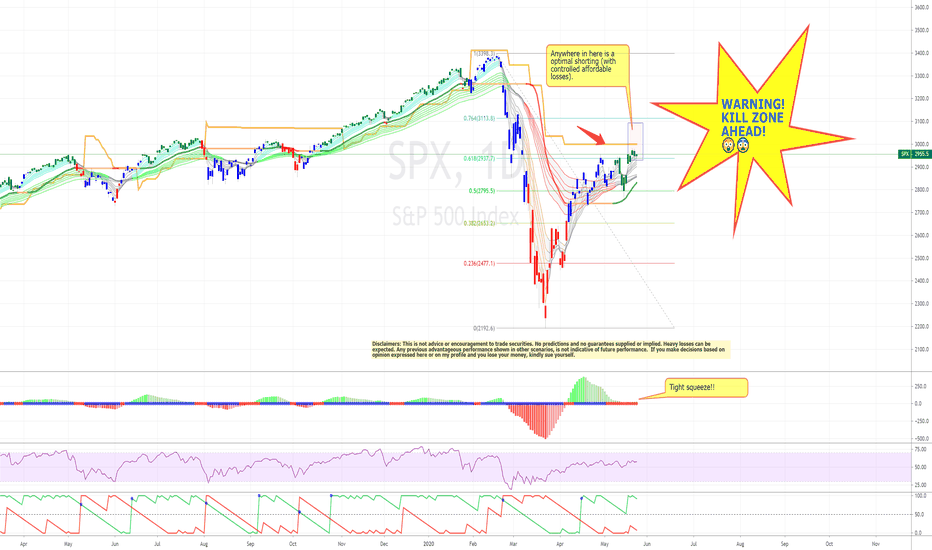Click the Fibonacci label 1(3398.3)
Screen dimensions: 932x550
point(484,54)
